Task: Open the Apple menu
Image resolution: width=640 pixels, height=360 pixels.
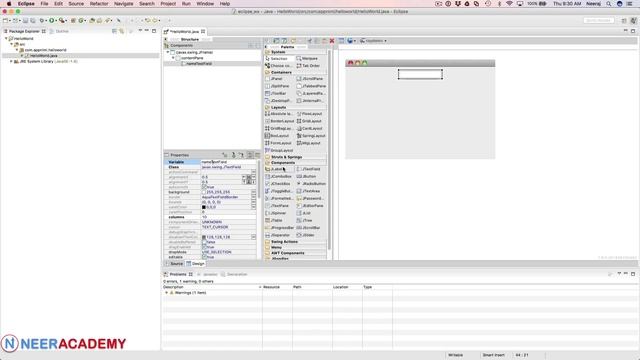Action: (9, 4)
